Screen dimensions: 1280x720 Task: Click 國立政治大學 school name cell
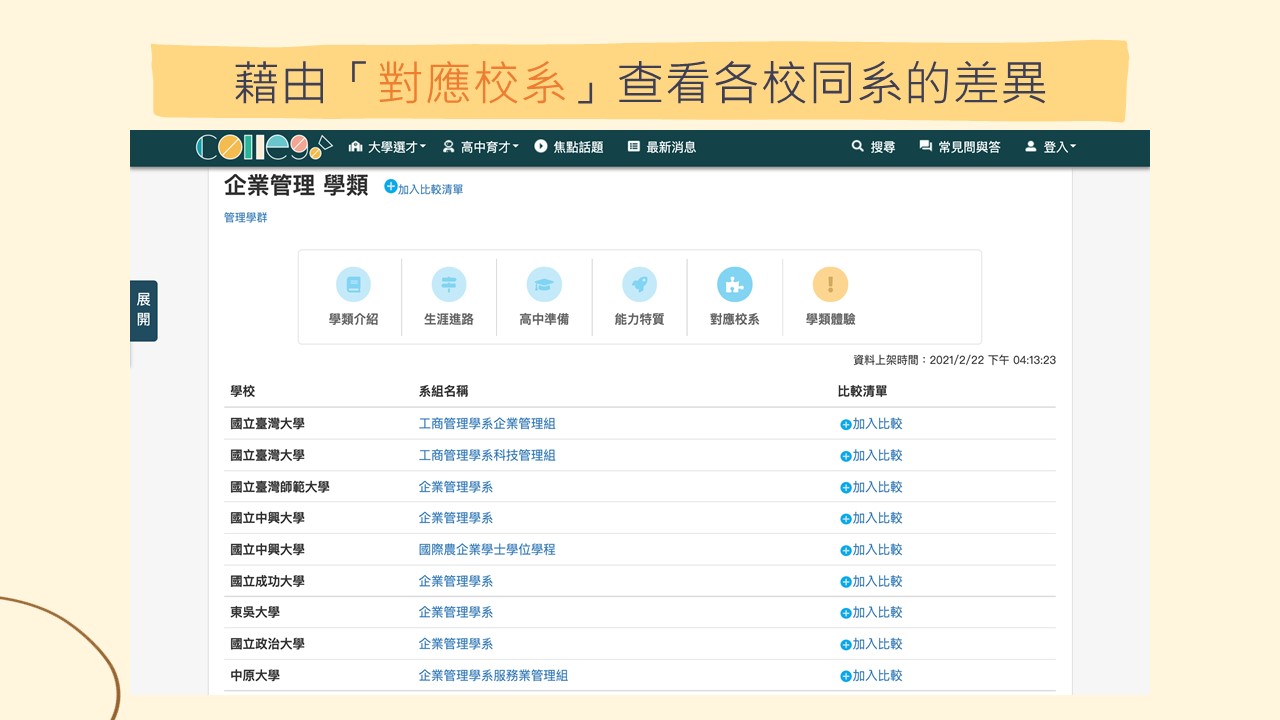267,644
